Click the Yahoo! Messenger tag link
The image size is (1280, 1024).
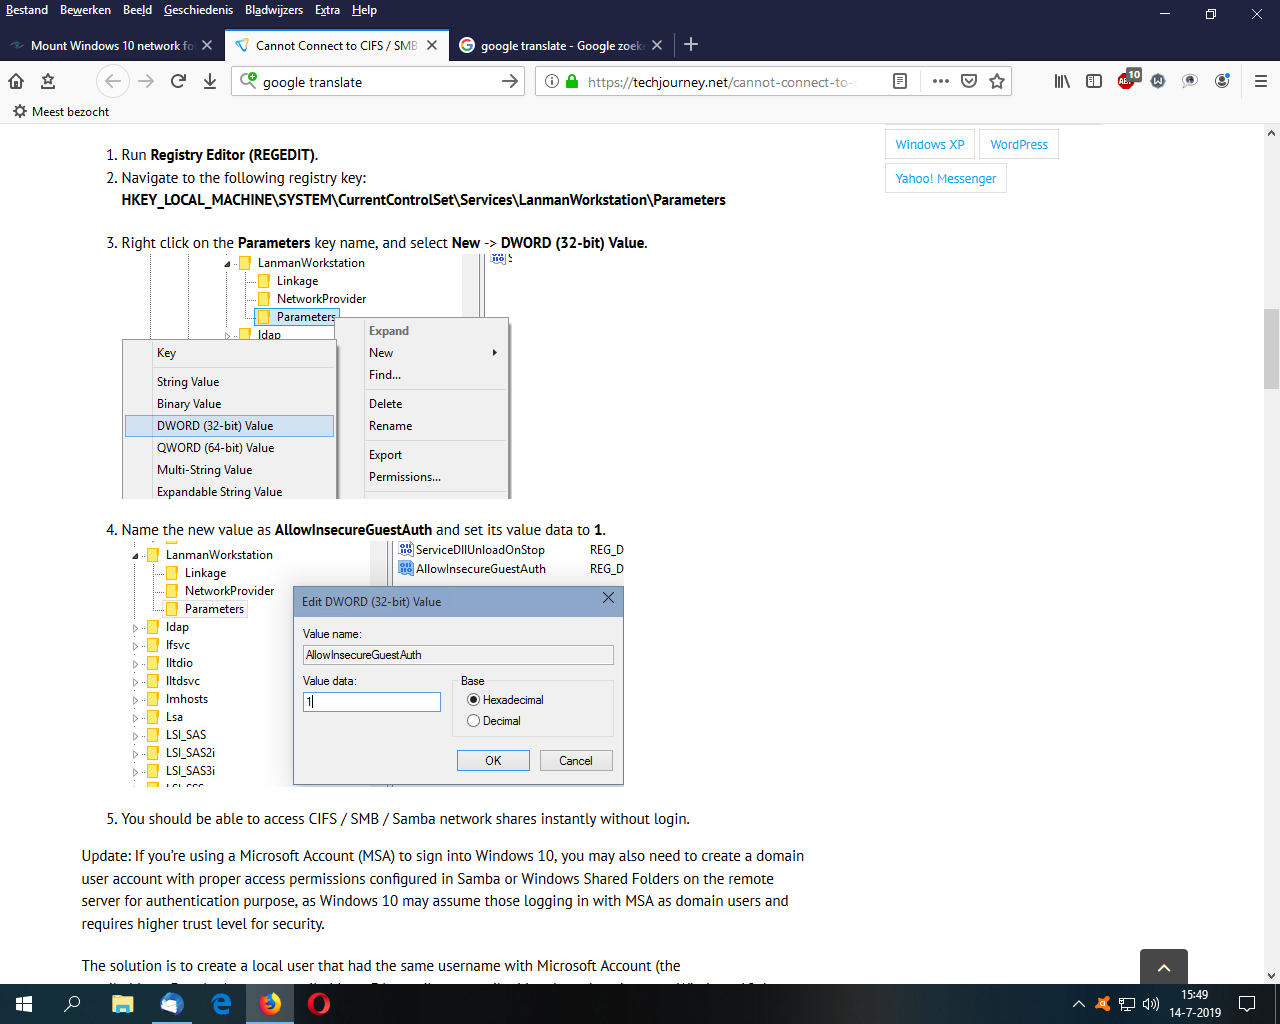coord(945,178)
